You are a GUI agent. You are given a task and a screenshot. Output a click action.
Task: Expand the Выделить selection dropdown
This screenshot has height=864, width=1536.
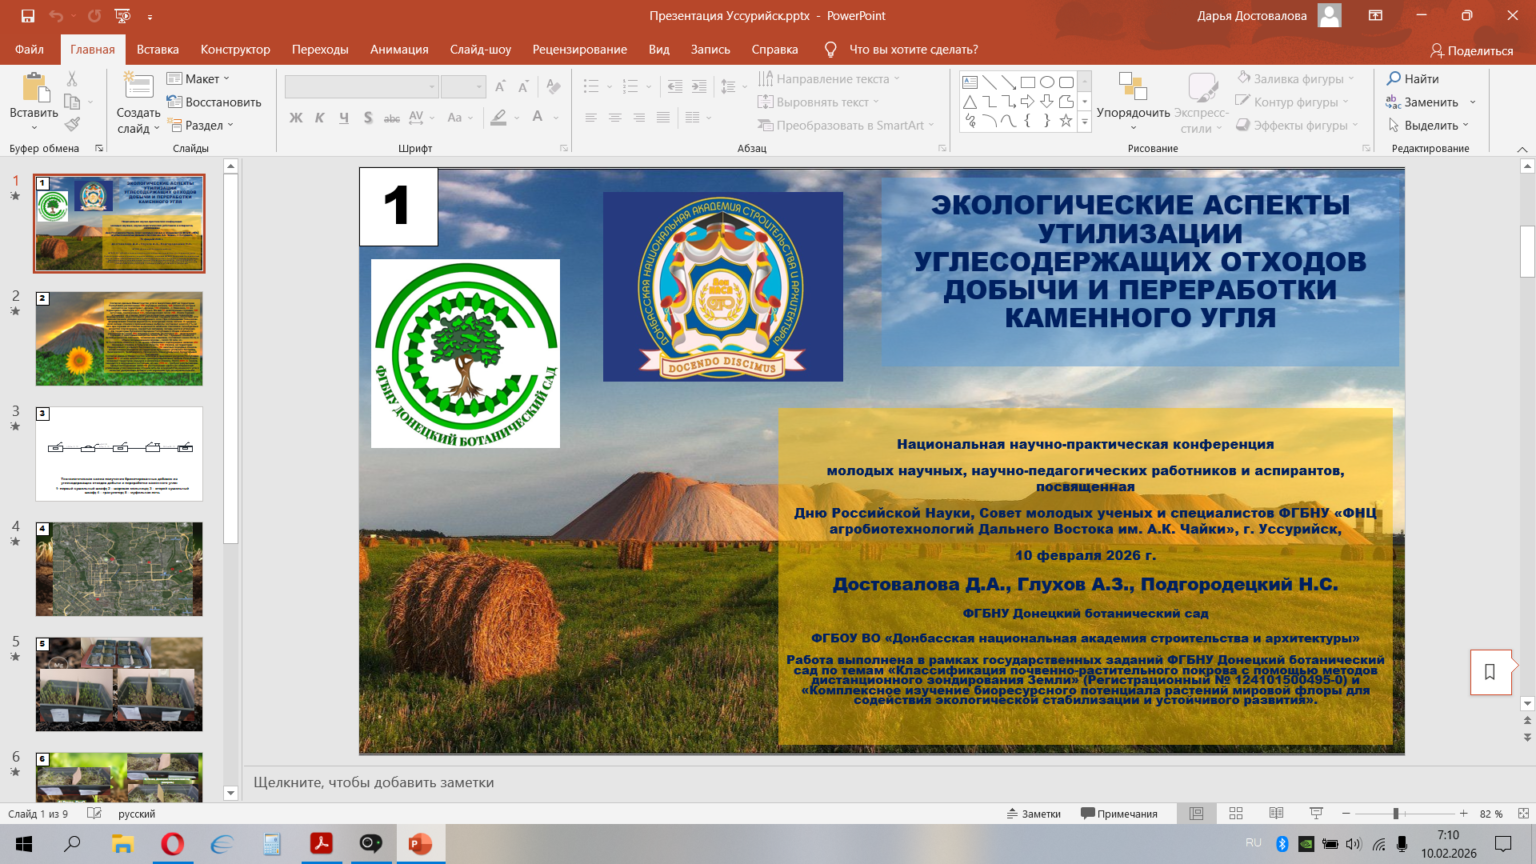coord(1430,126)
